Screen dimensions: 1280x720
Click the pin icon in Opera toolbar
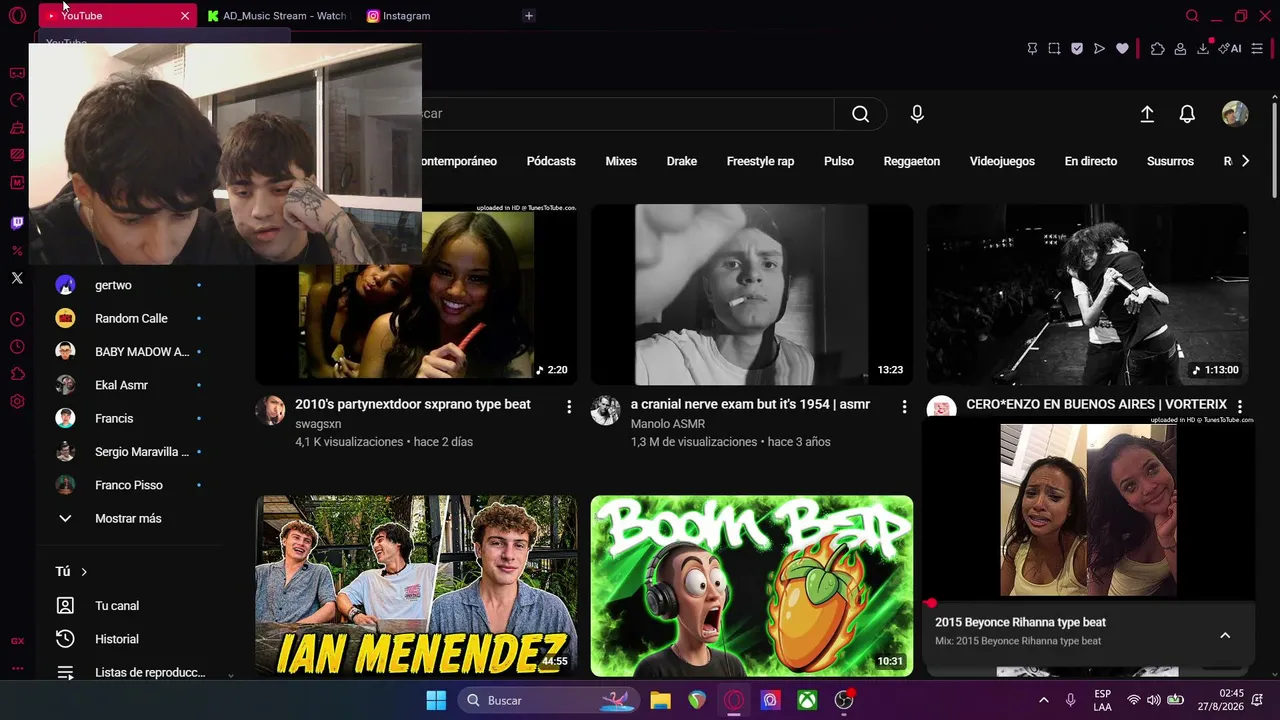tap(1032, 48)
